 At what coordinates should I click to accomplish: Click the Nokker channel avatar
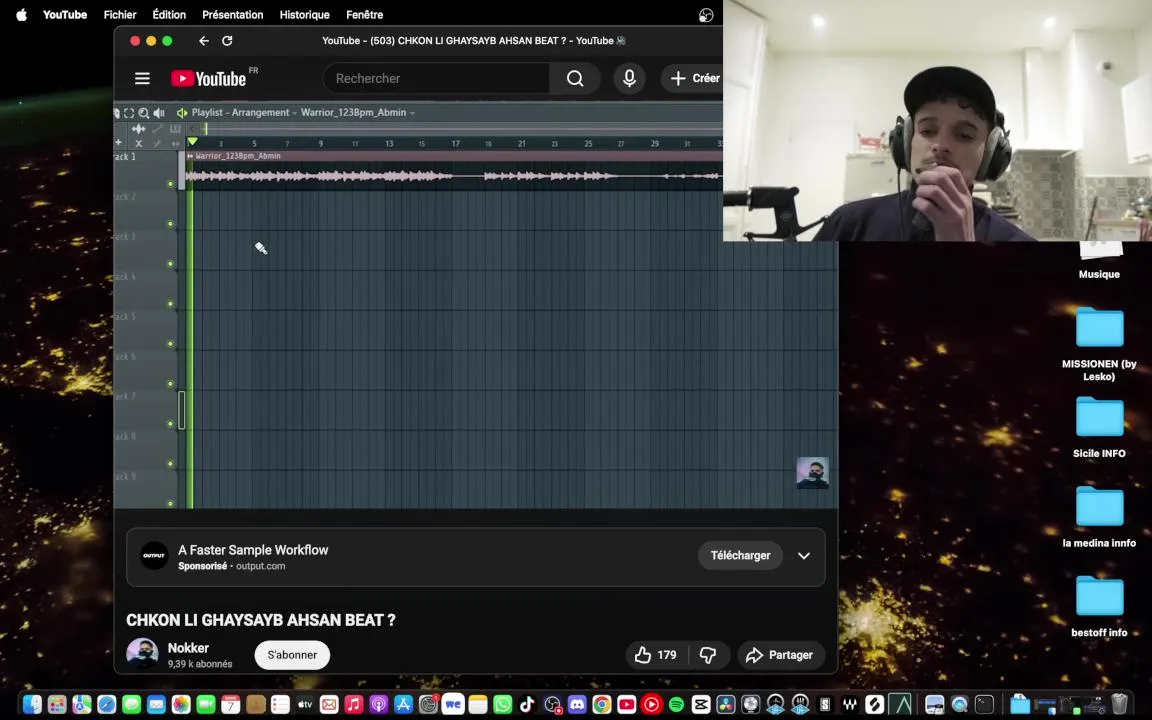point(143,653)
